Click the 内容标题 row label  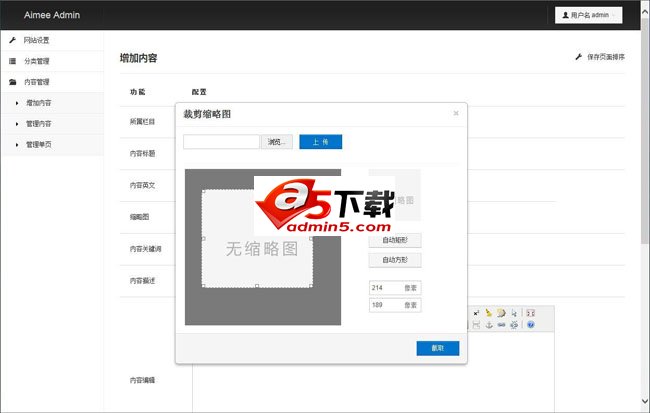[142, 153]
